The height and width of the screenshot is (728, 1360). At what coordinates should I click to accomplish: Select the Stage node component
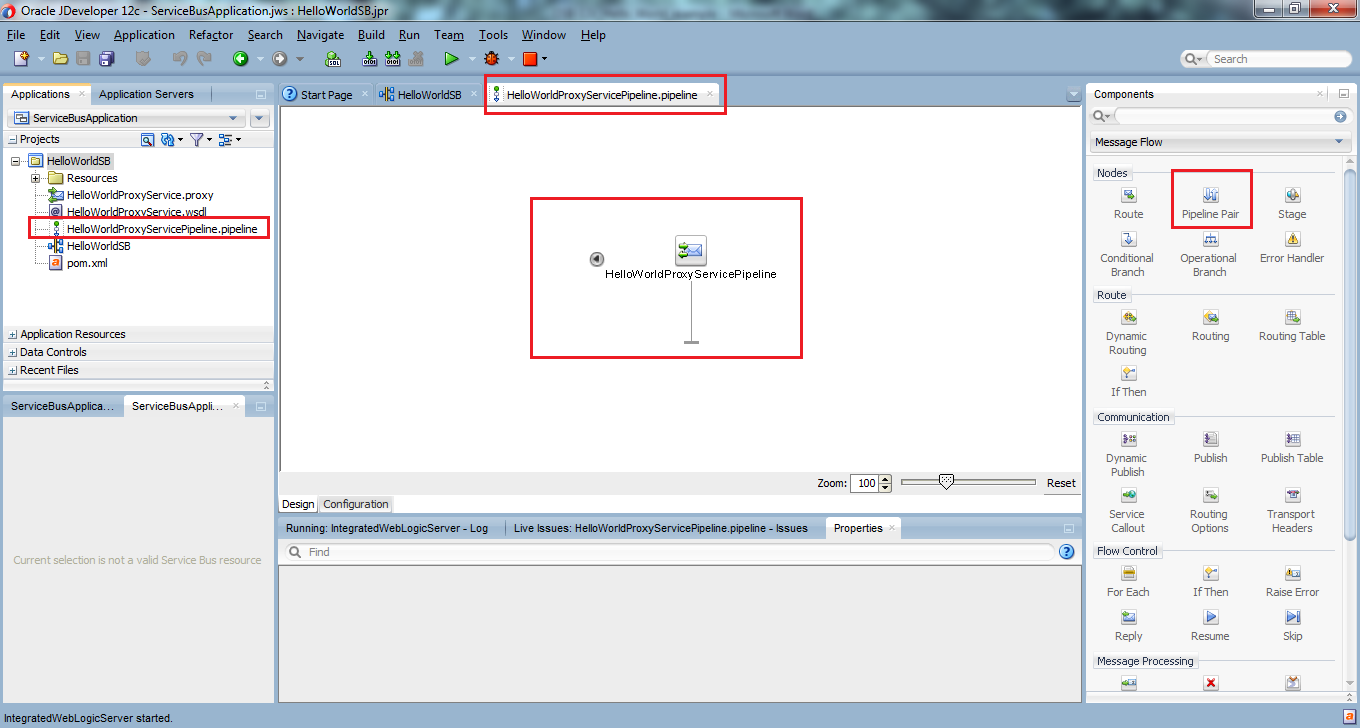pos(1292,204)
